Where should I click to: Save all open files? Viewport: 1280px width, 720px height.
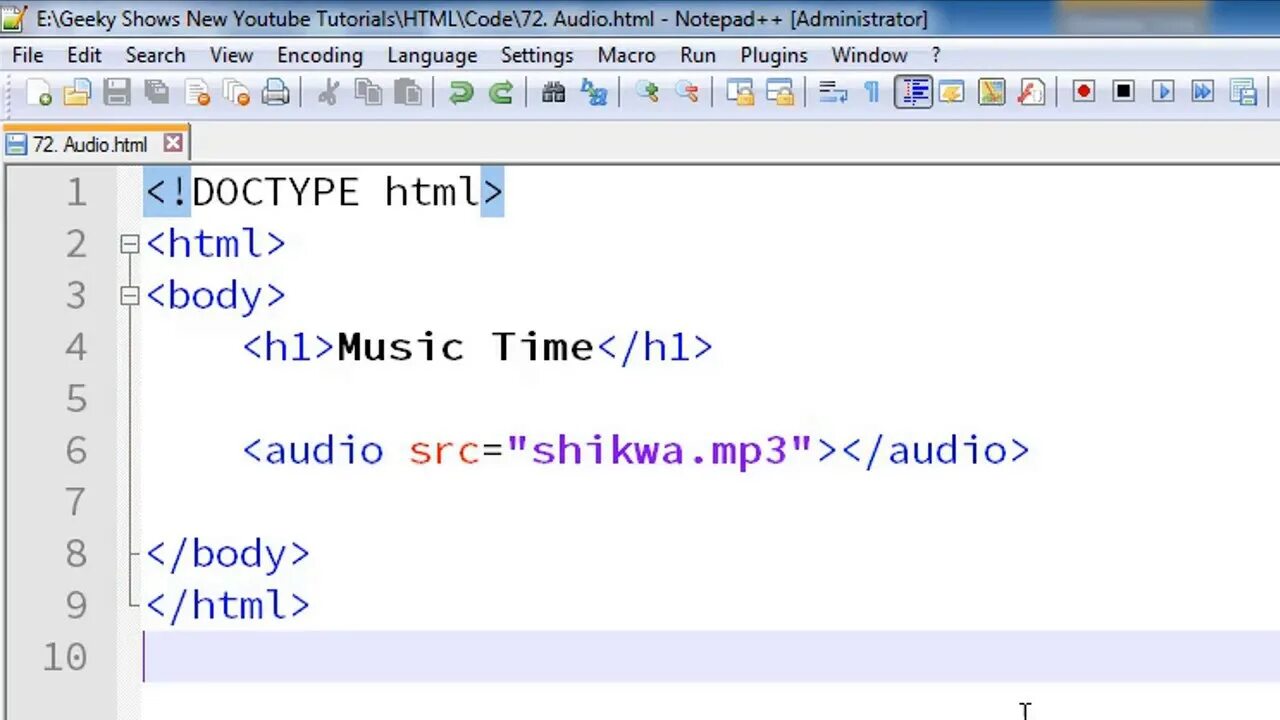(x=156, y=92)
